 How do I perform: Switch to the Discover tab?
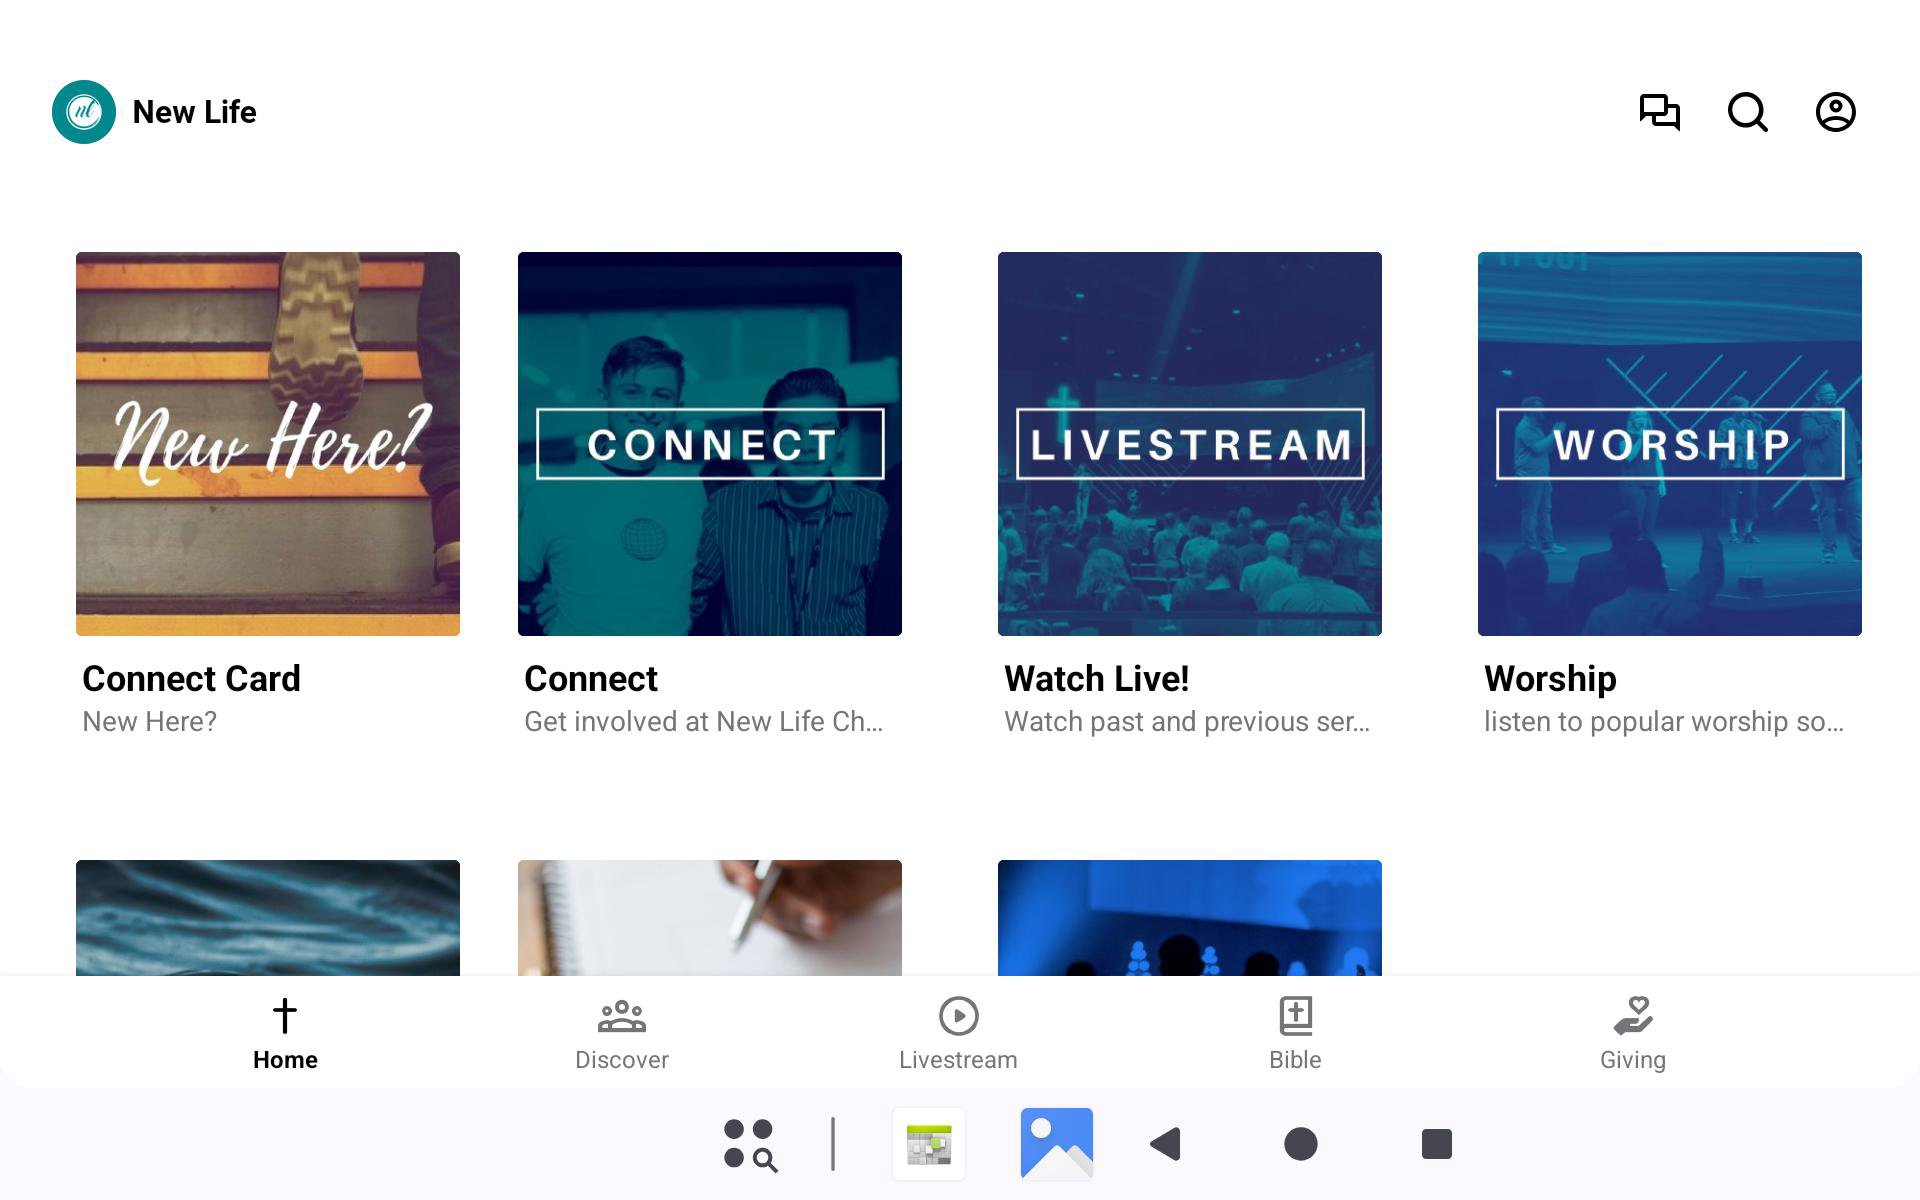[x=621, y=1034]
